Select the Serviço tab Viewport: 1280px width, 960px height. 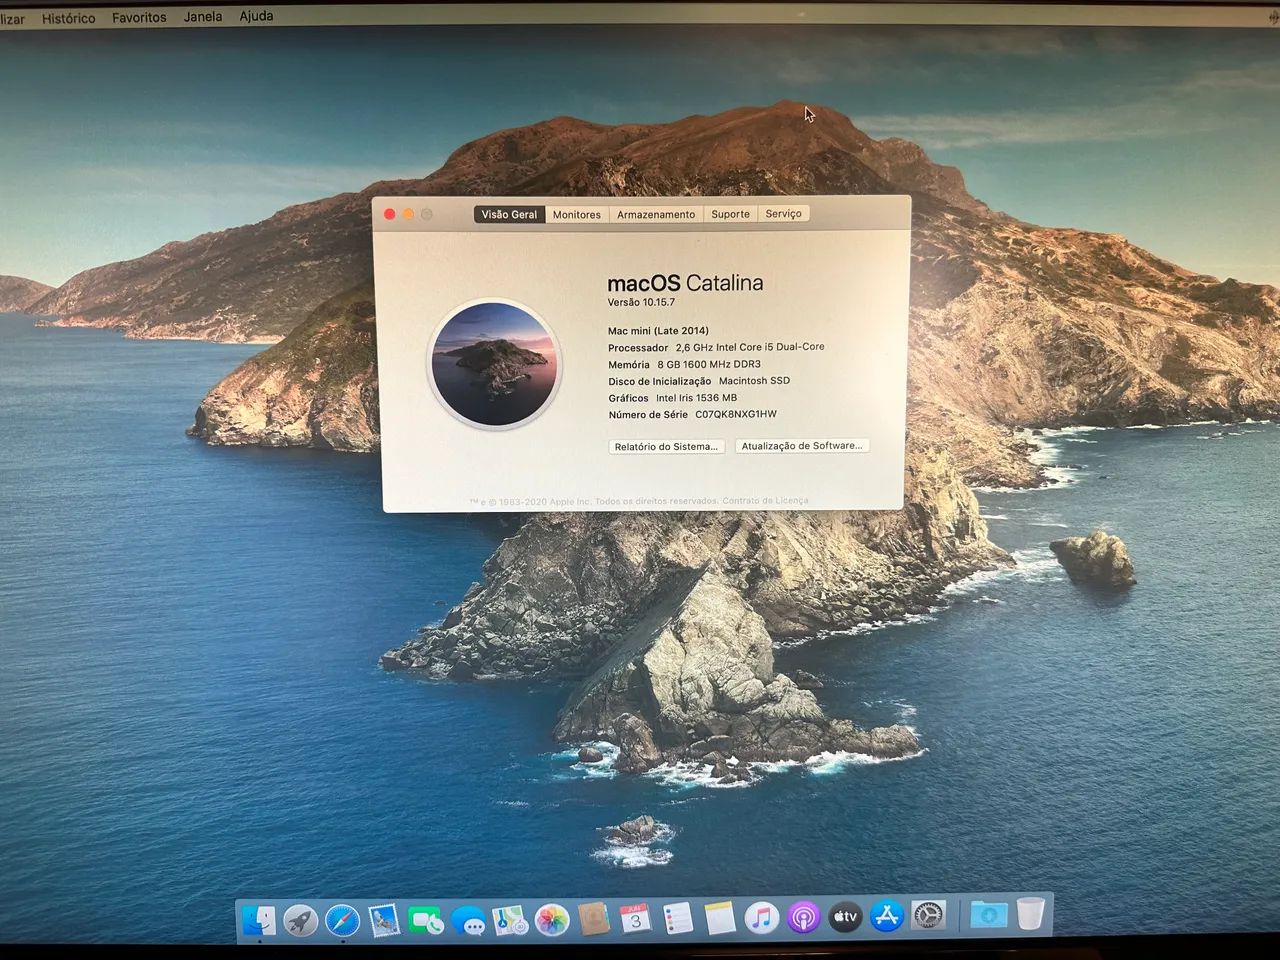pyautogui.click(x=783, y=214)
